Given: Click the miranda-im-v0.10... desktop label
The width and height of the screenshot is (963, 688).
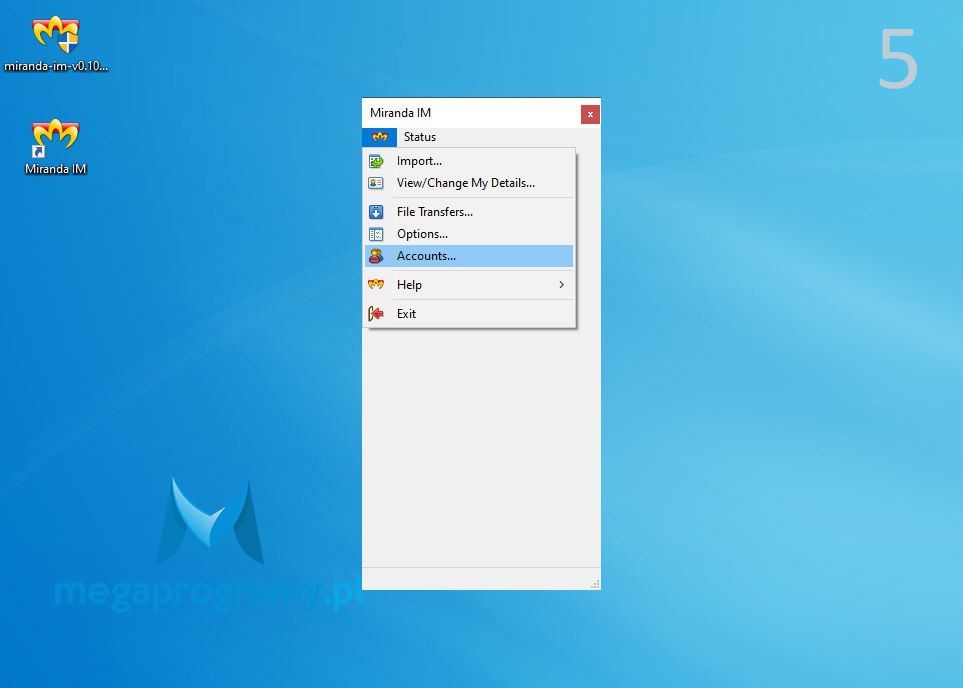Looking at the screenshot, I should pyautogui.click(x=56, y=66).
